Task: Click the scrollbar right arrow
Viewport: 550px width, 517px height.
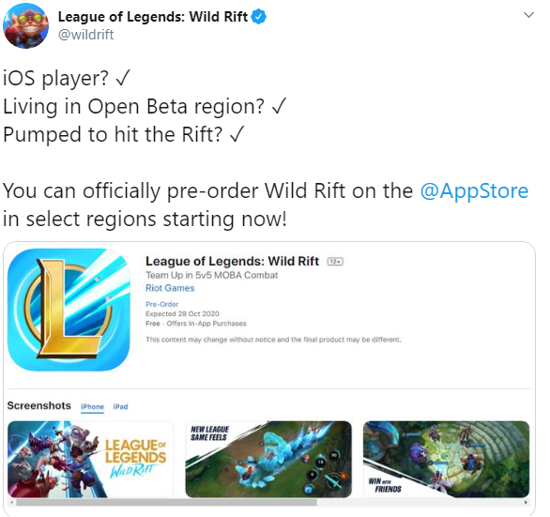Action: coord(525,502)
